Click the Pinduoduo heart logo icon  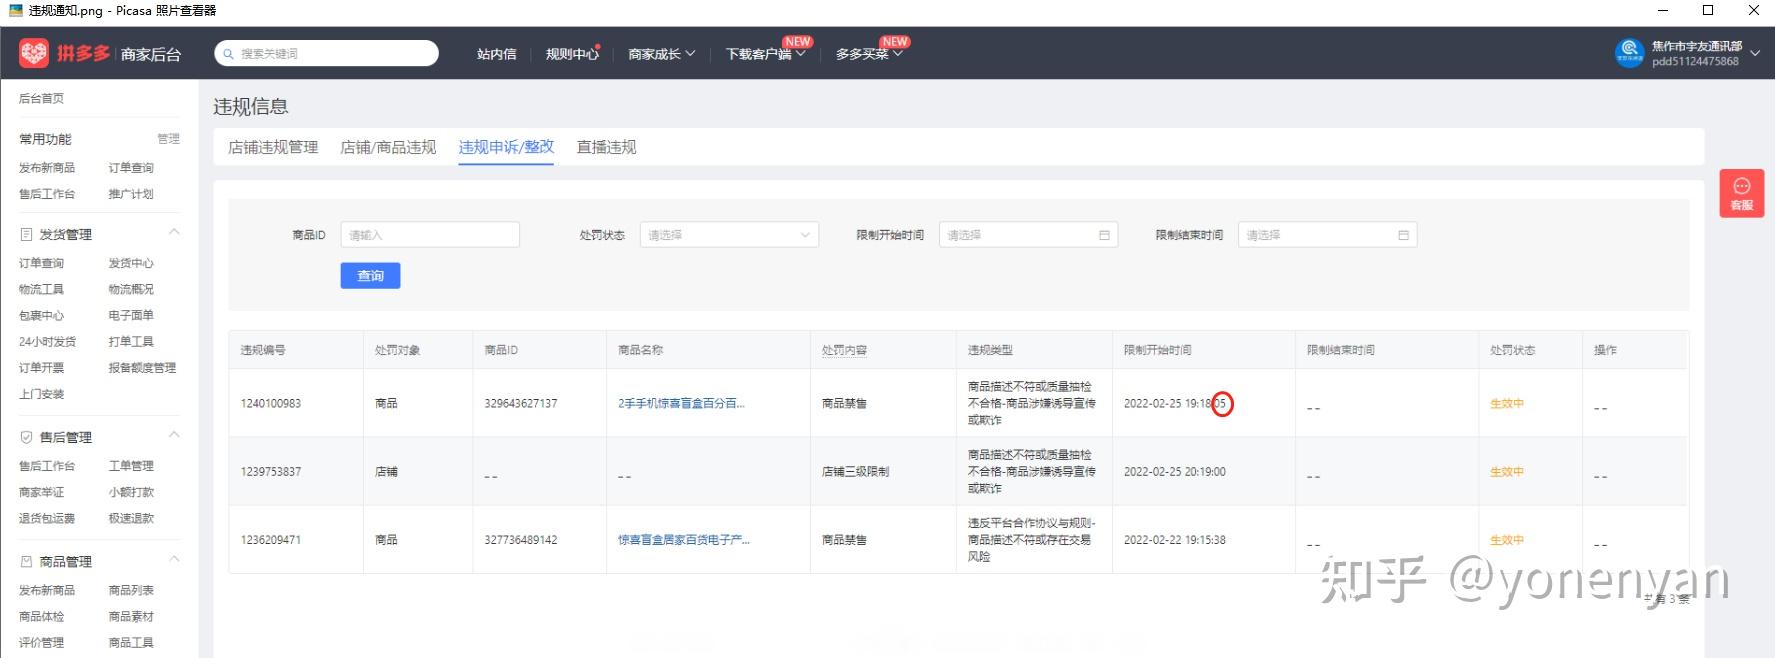(34, 53)
